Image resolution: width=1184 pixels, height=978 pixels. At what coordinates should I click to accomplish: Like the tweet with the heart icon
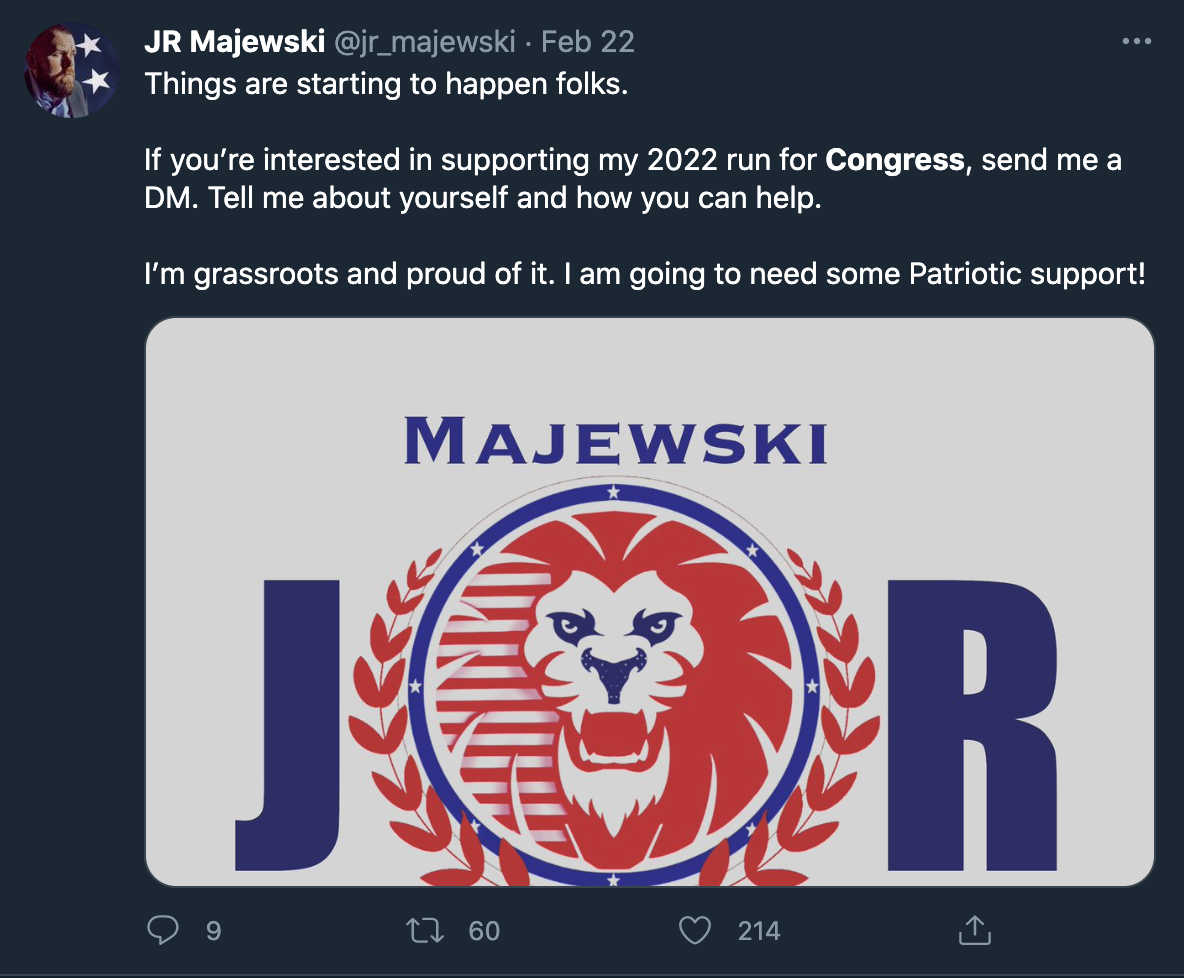coord(694,931)
